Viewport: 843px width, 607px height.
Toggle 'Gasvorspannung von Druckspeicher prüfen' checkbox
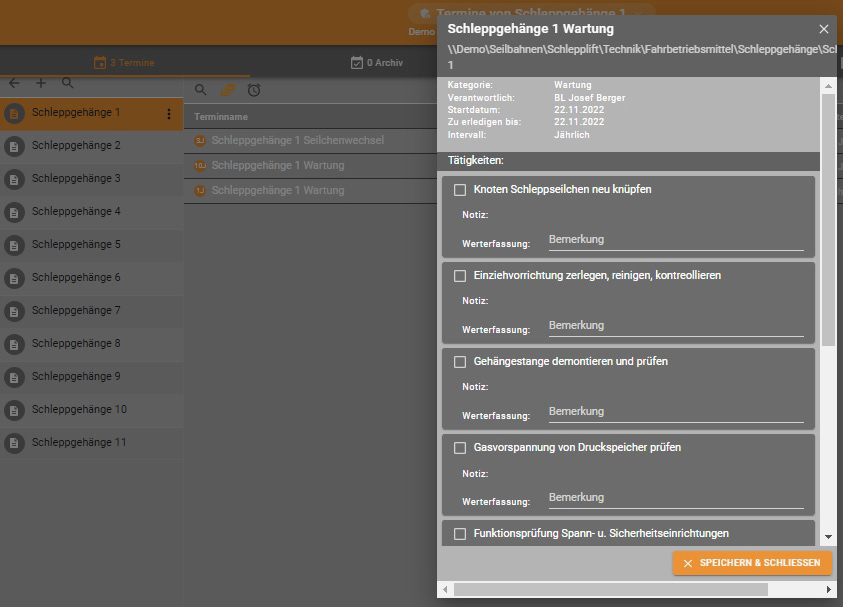pos(460,448)
